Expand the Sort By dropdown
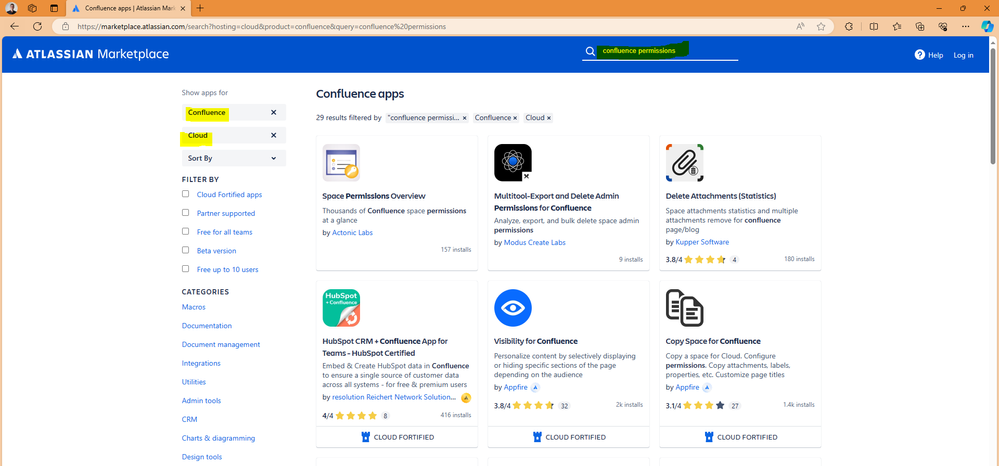 tap(234, 158)
